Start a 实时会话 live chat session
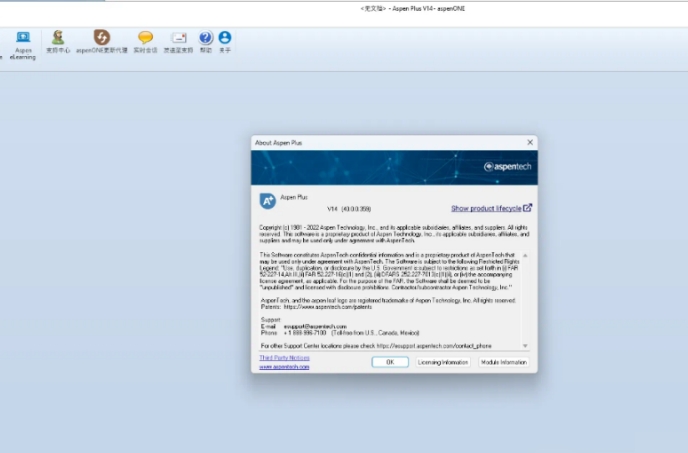The width and height of the screenshot is (688, 453). pos(145,38)
